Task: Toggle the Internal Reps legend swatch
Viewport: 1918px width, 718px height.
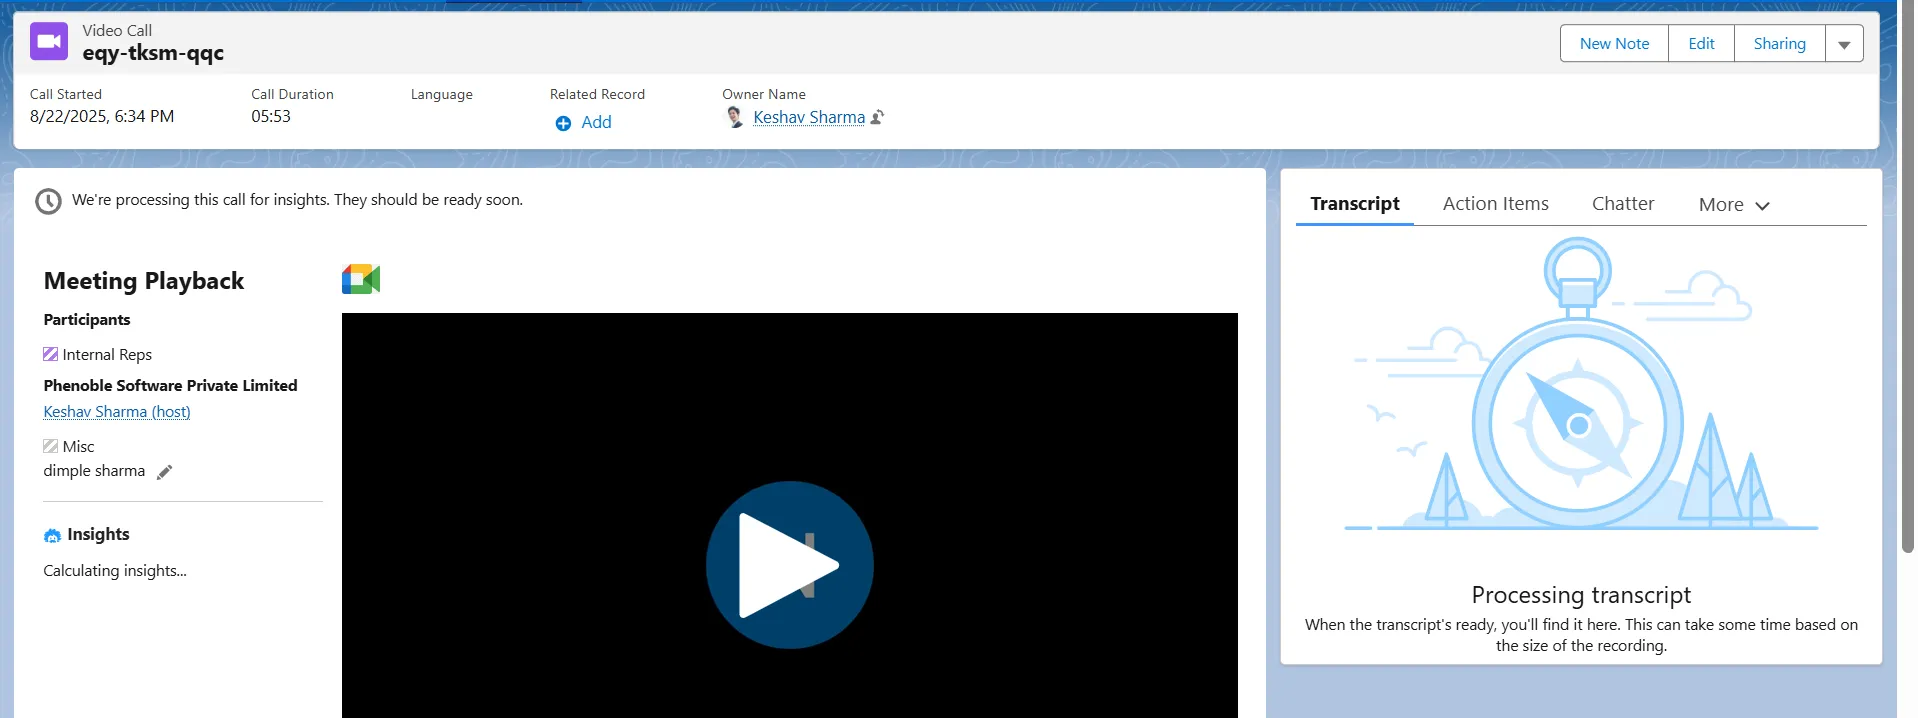Action: (x=50, y=355)
